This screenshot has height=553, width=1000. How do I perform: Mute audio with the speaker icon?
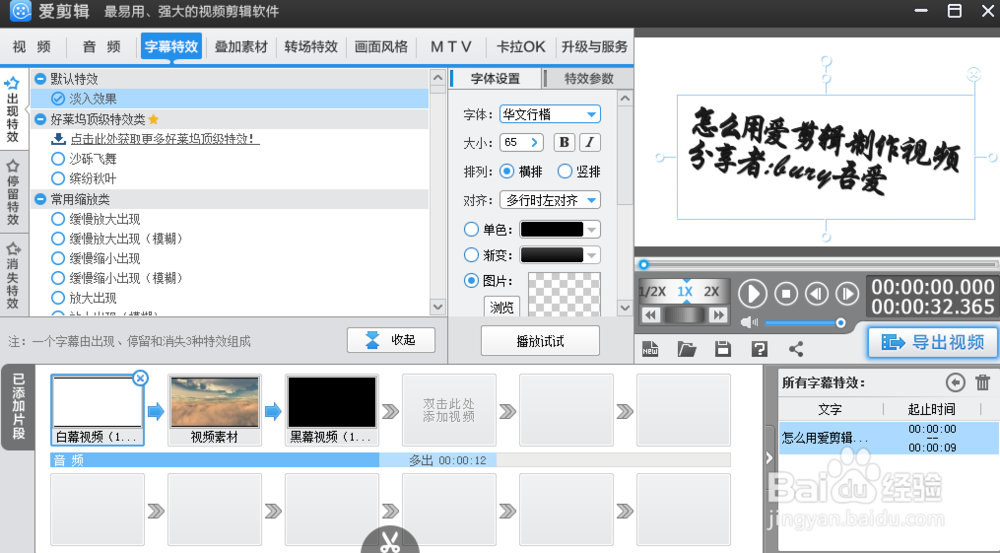[x=749, y=323]
